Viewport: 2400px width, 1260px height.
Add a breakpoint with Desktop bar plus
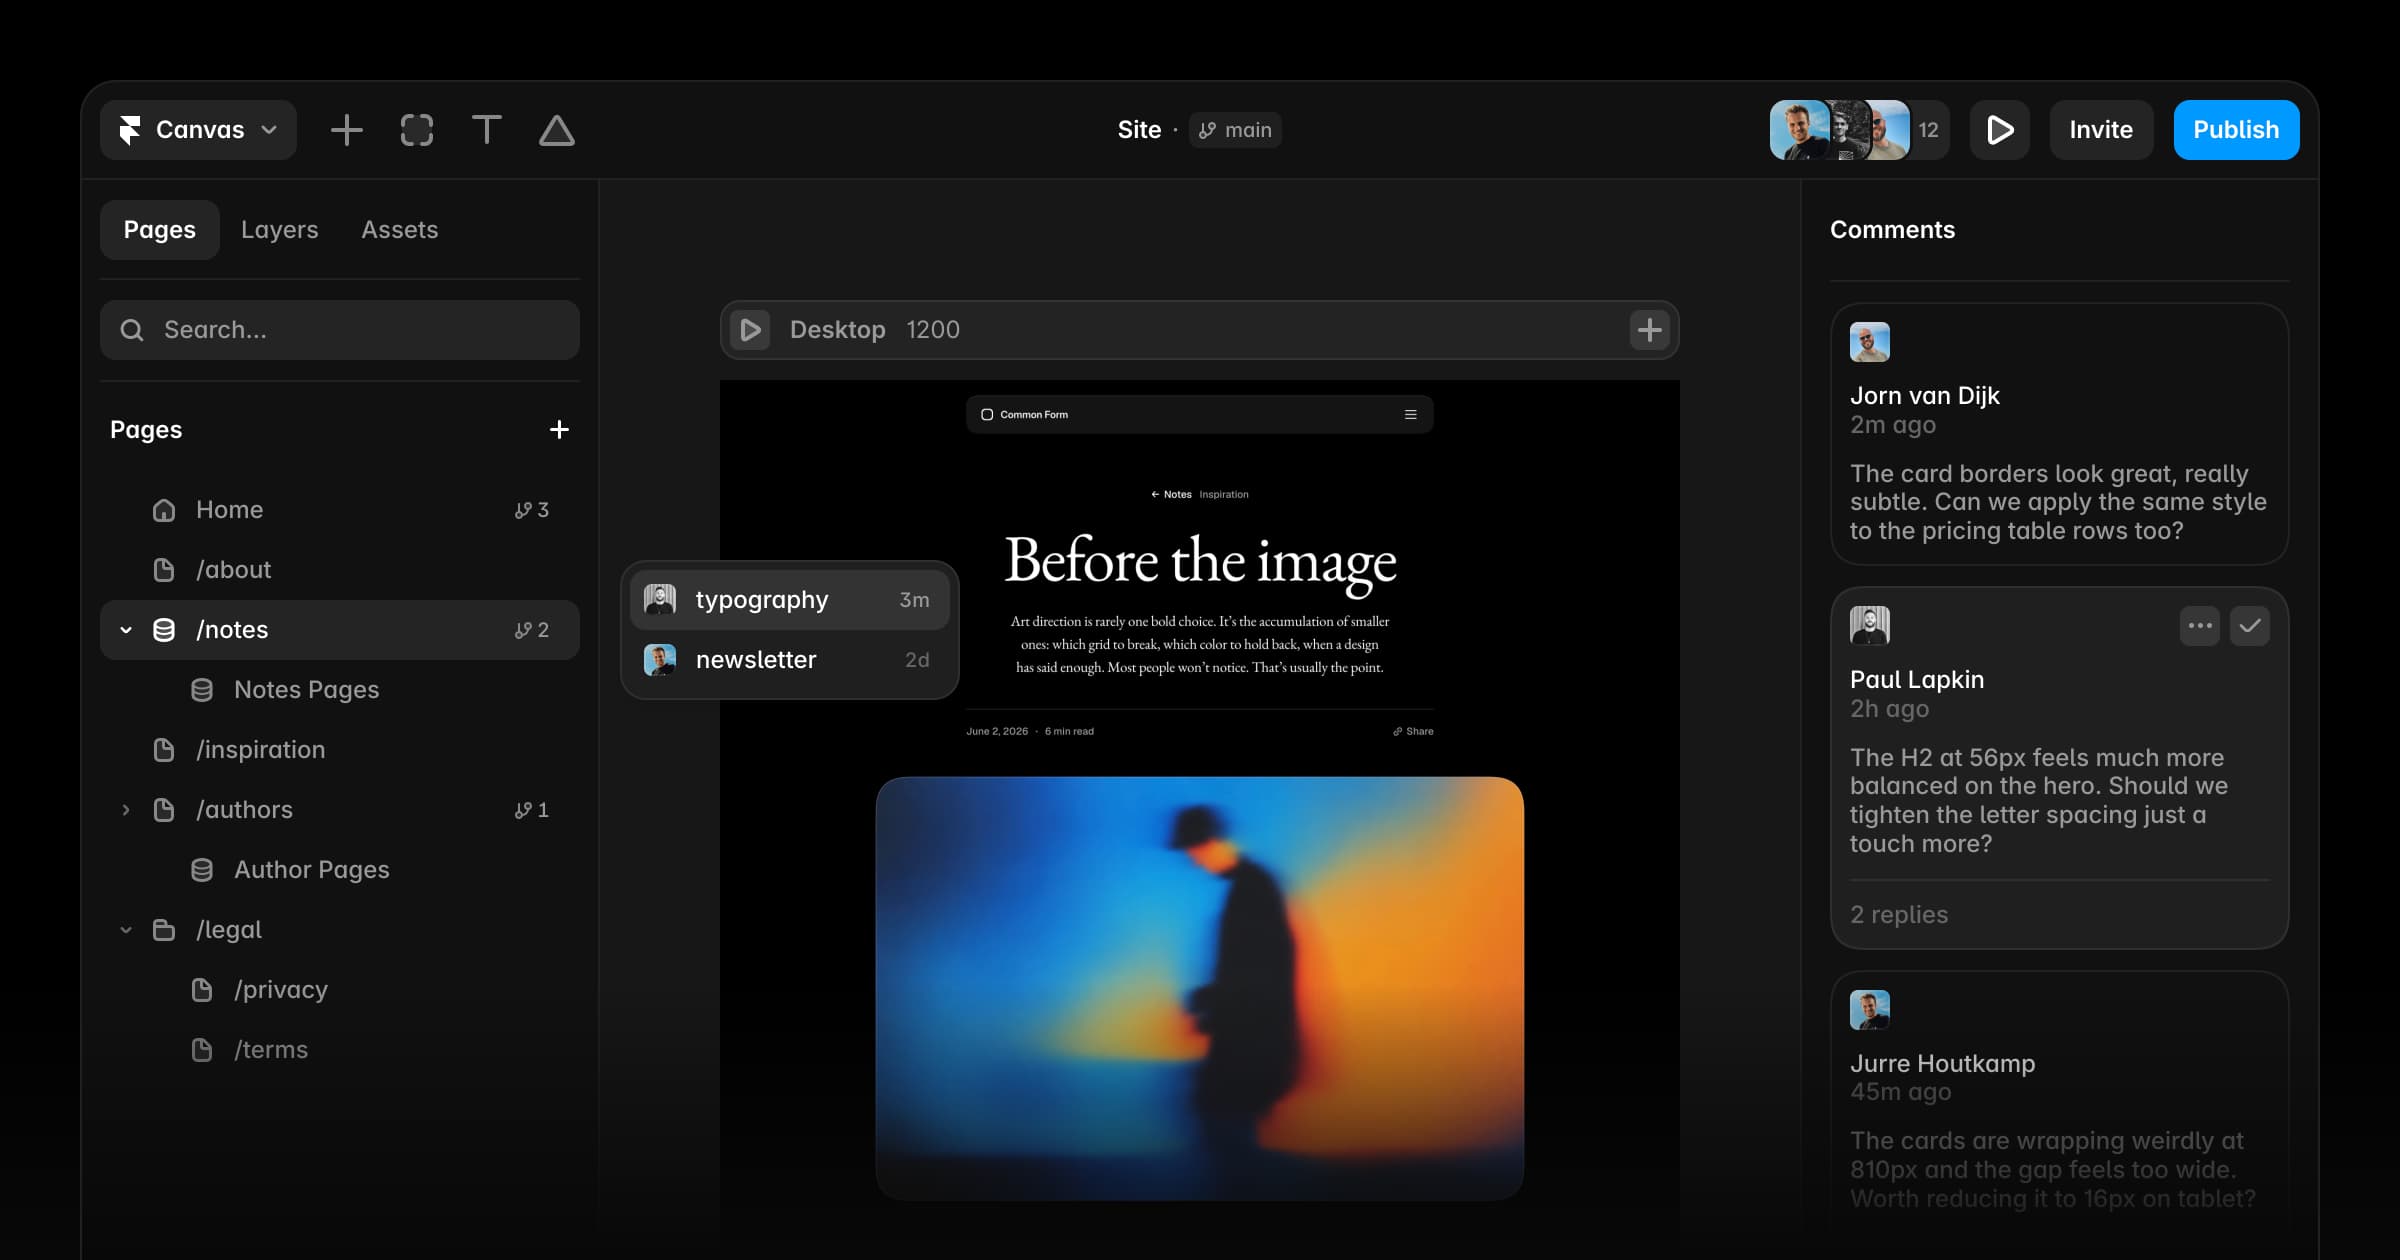[1650, 330]
